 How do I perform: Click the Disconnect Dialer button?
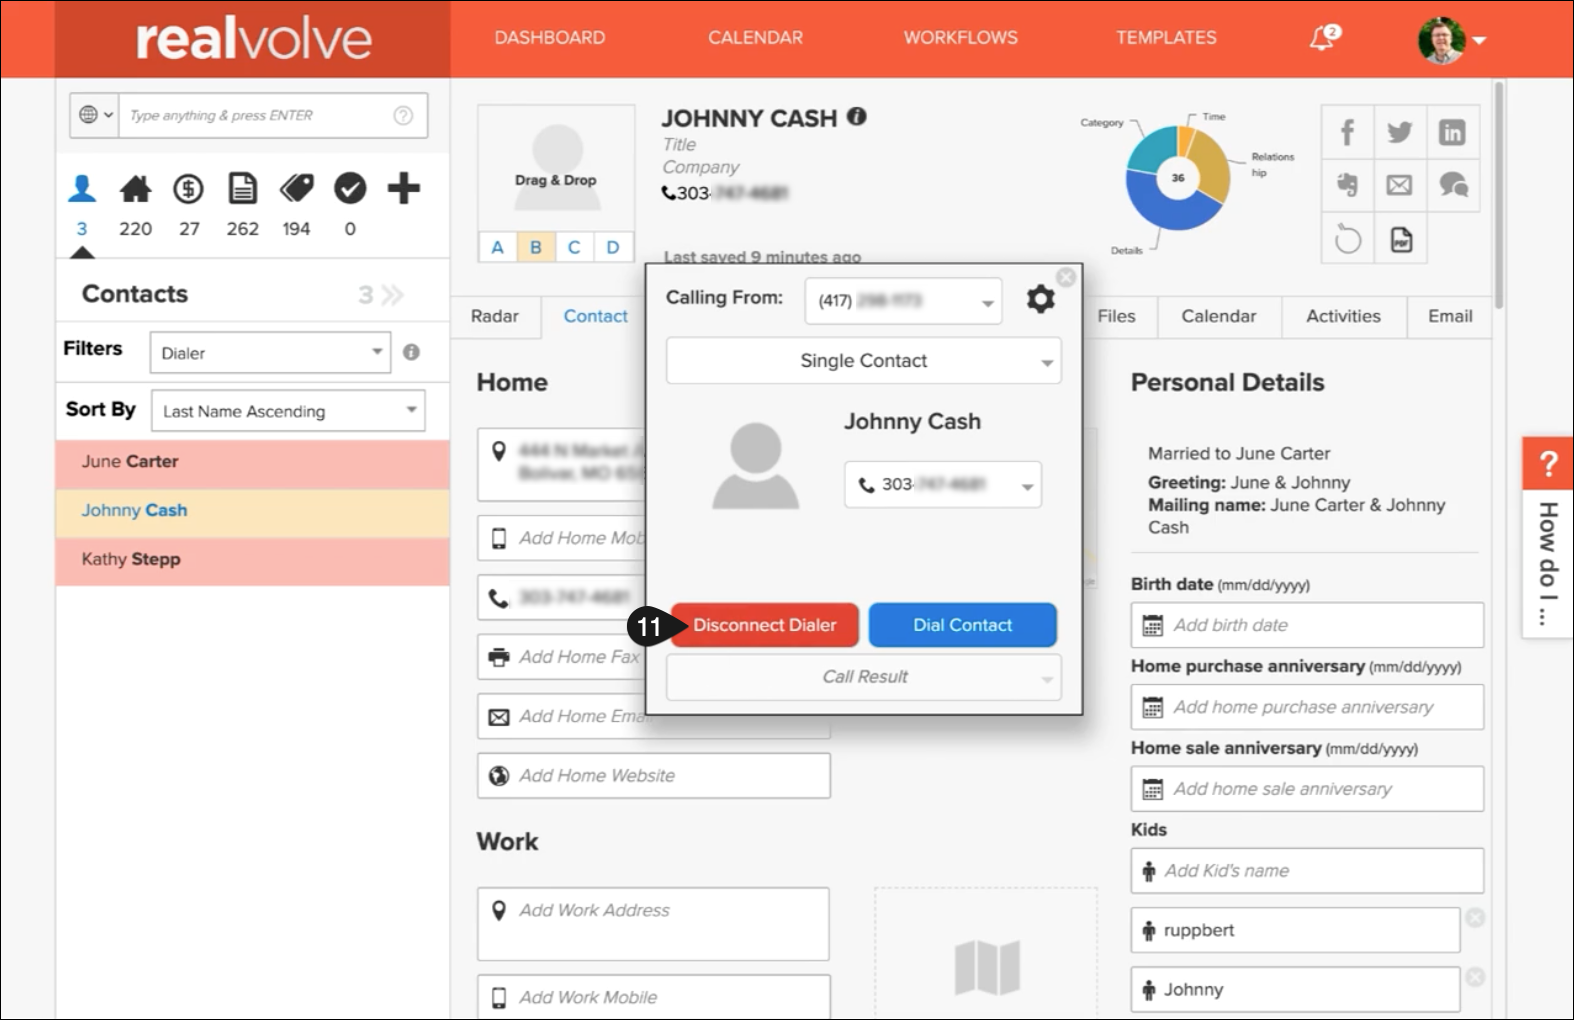[764, 625]
